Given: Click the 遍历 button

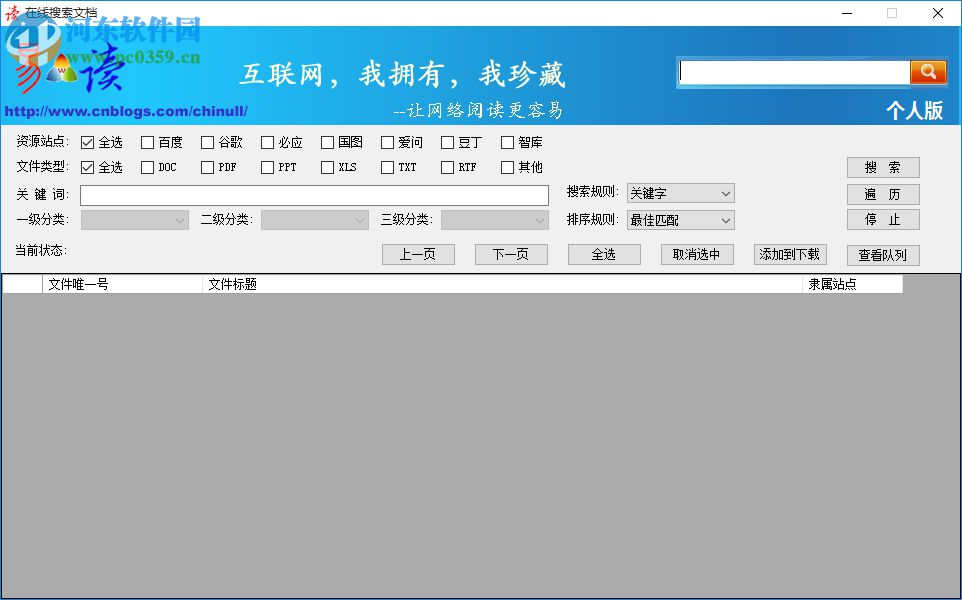Looking at the screenshot, I should (883, 194).
